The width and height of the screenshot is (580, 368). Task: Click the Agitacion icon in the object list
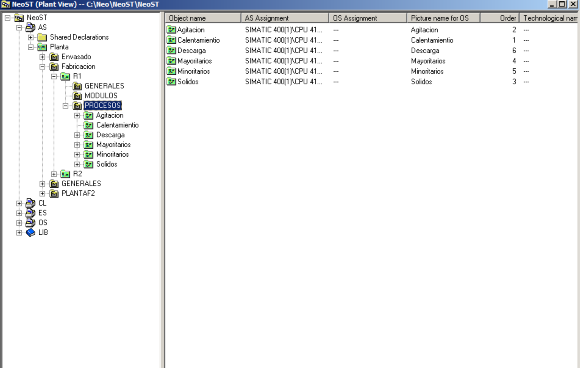[171, 30]
